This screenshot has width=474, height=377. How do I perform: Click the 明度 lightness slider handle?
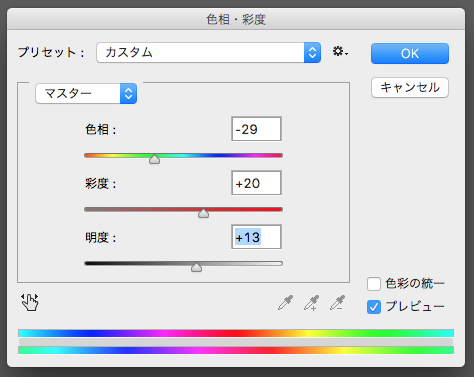pyautogui.click(x=196, y=267)
